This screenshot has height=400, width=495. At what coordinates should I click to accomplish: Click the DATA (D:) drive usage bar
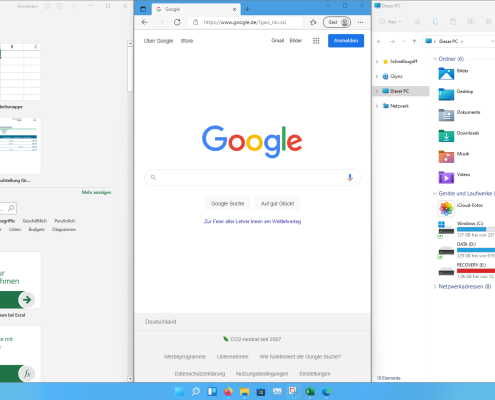tap(476, 250)
